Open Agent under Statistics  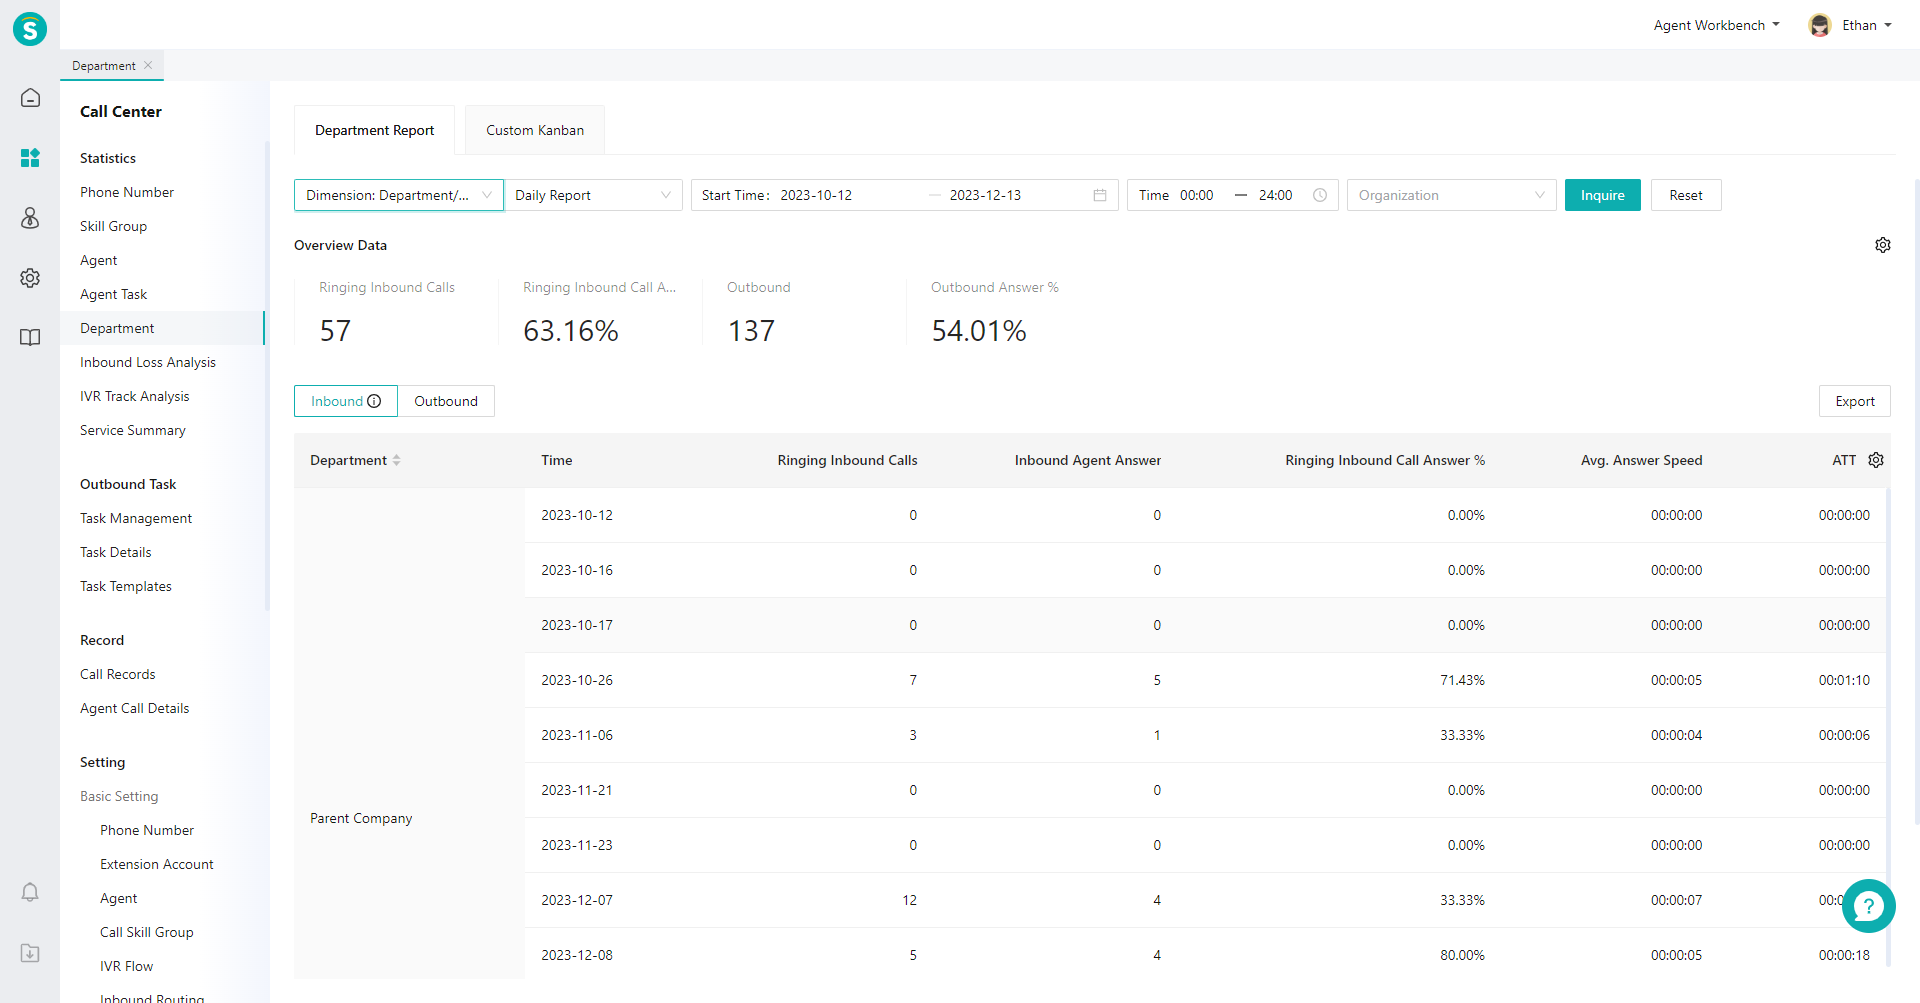click(x=99, y=260)
